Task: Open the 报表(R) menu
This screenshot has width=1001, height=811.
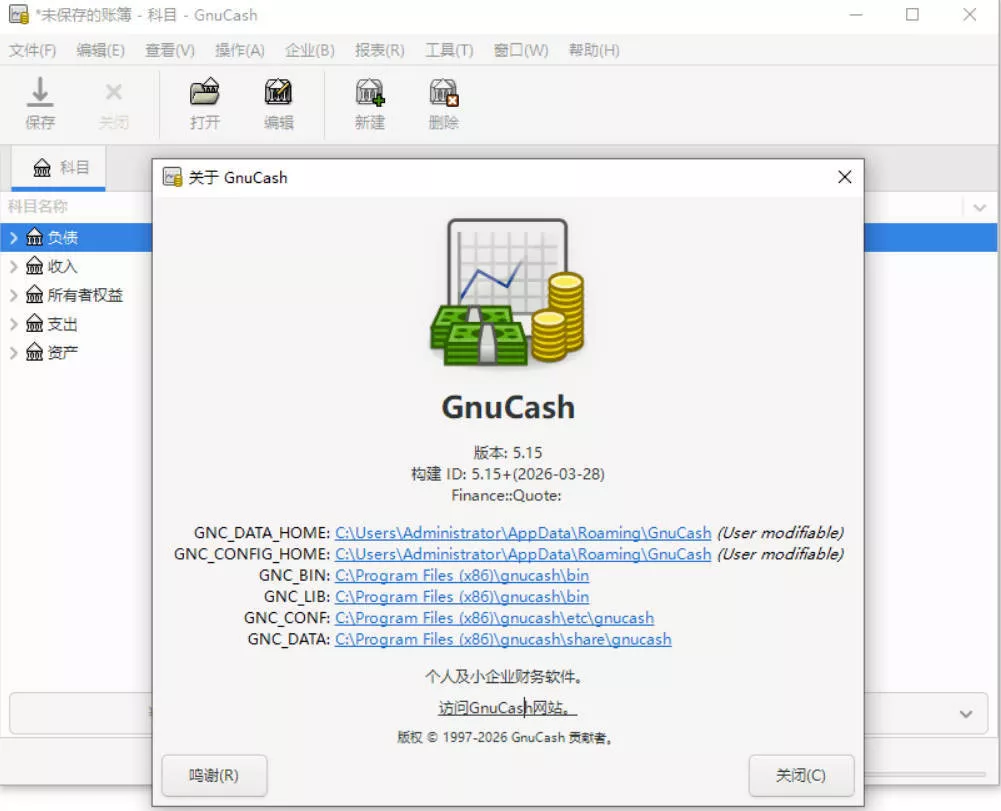Action: coord(379,49)
